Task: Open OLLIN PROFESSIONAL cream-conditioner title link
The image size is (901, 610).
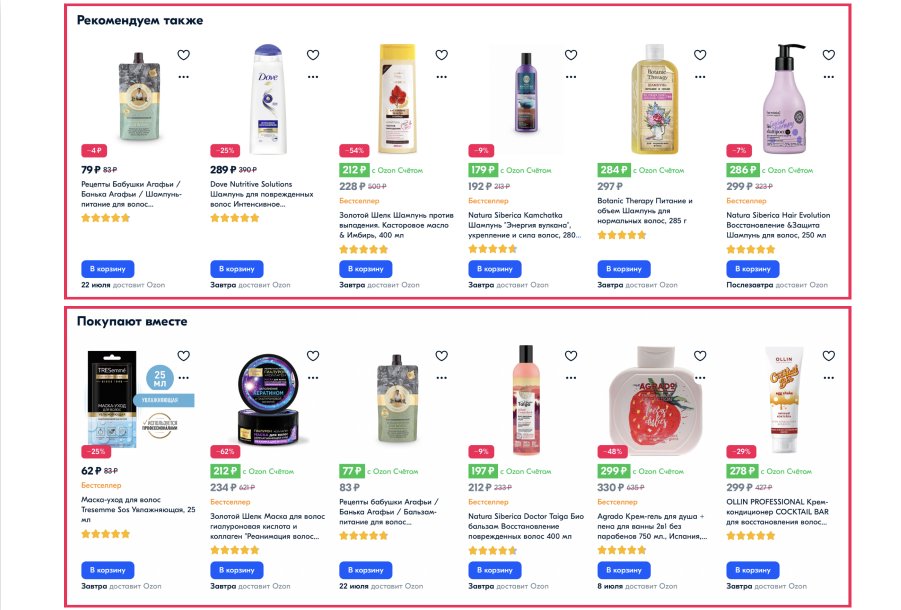Action: (777, 512)
